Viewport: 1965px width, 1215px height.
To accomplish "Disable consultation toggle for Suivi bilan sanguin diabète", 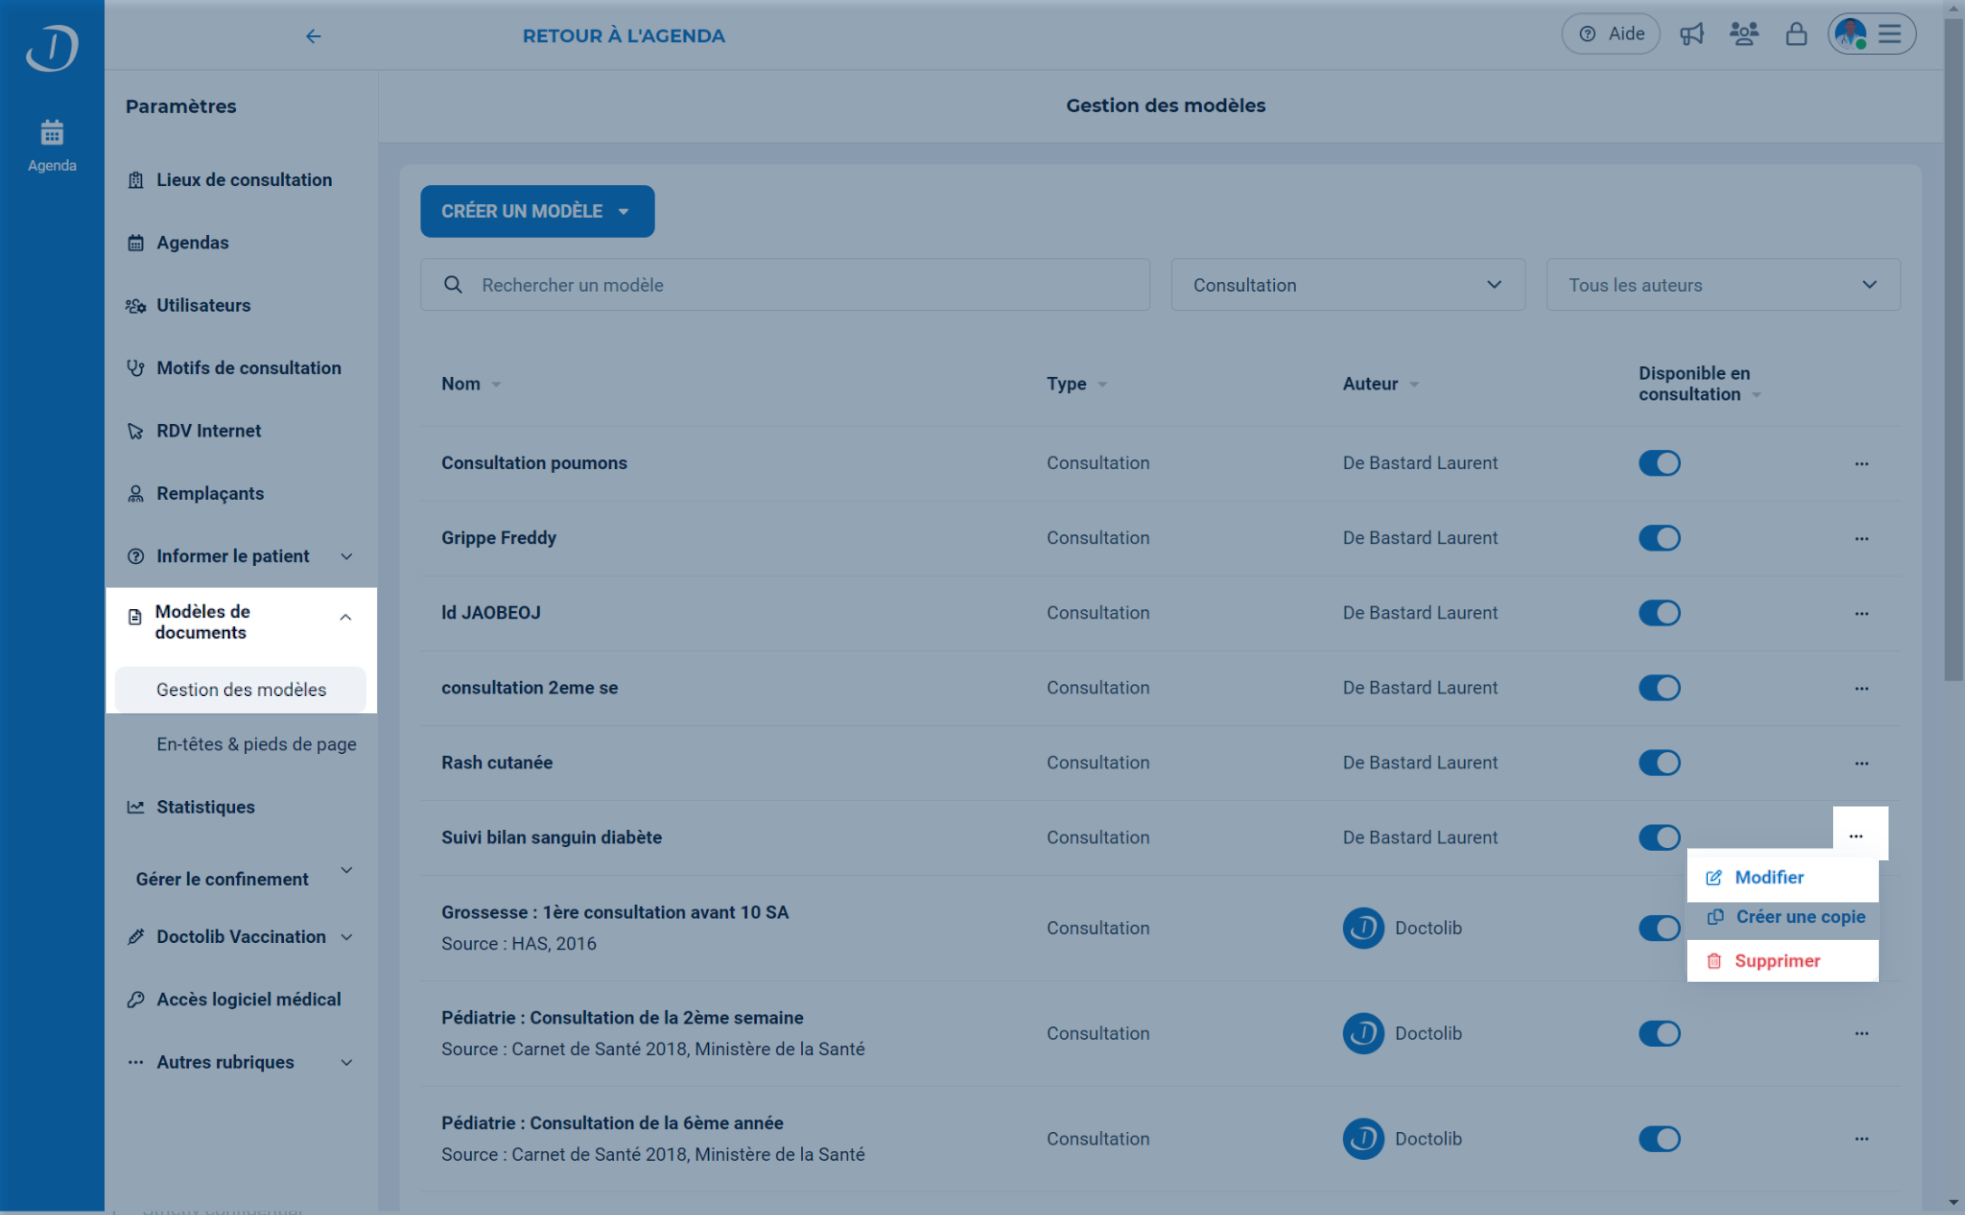I will 1659,837.
